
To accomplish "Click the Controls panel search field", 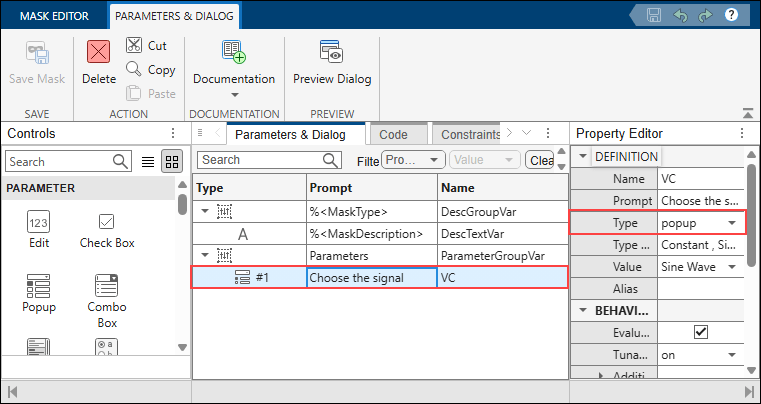I will click(x=59, y=162).
